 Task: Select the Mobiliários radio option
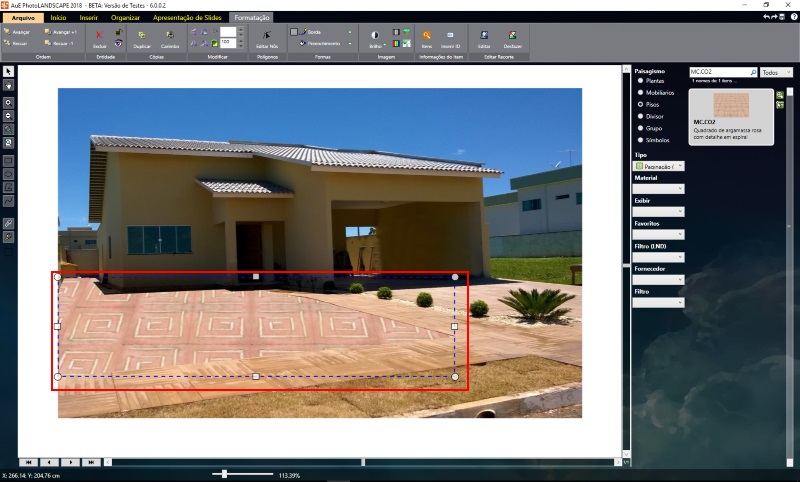640,92
